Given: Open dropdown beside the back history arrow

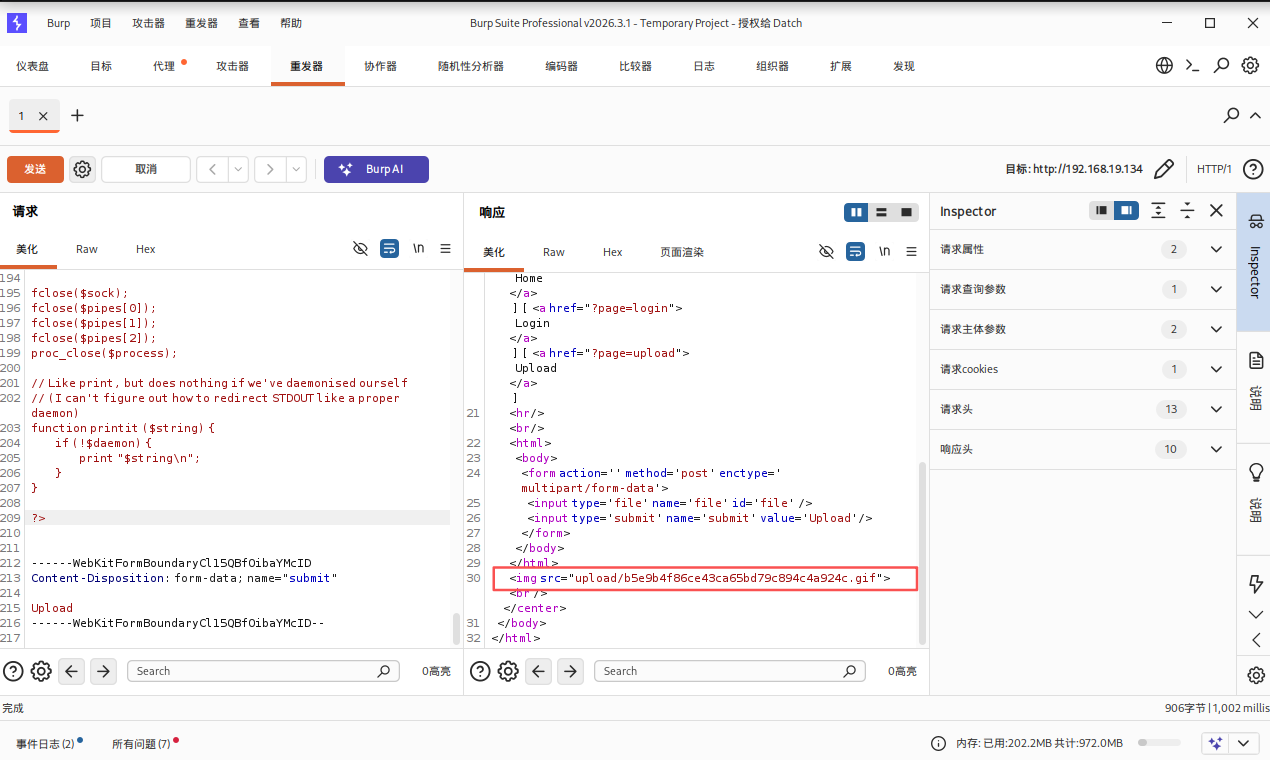Looking at the screenshot, I should pyautogui.click(x=238, y=170).
